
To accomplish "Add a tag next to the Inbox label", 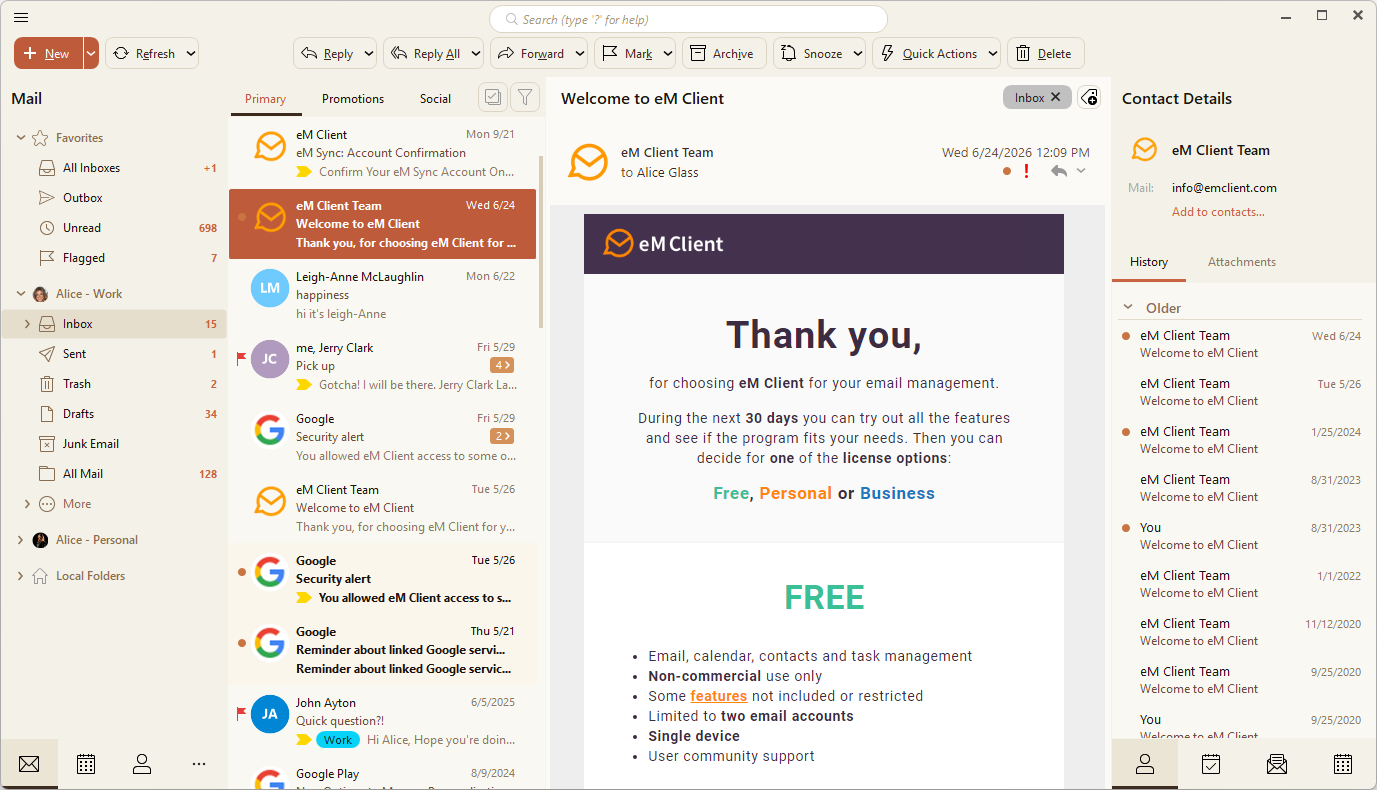I will coord(1090,97).
